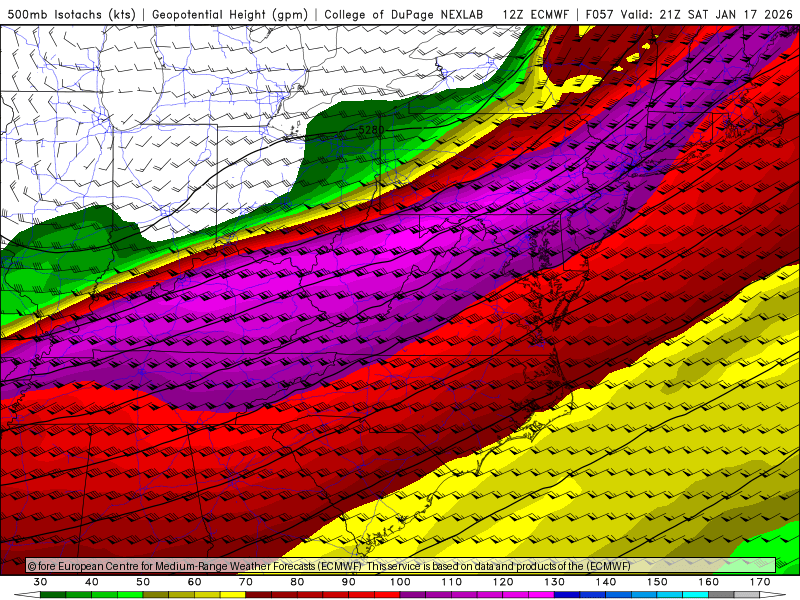
Task: Click the bright yellow legend swatch left of 70
Action: click(x=233, y=595)
